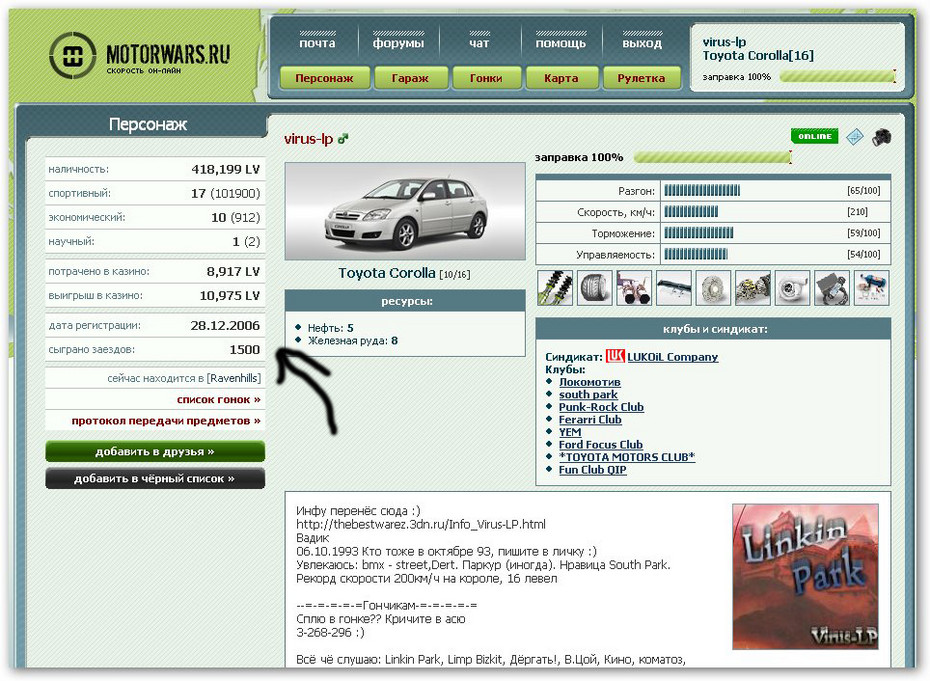The height and width of the screenshot is (681, 930).
Task: Click the заправка 100% bar in profile
Action: pos(712,157)
